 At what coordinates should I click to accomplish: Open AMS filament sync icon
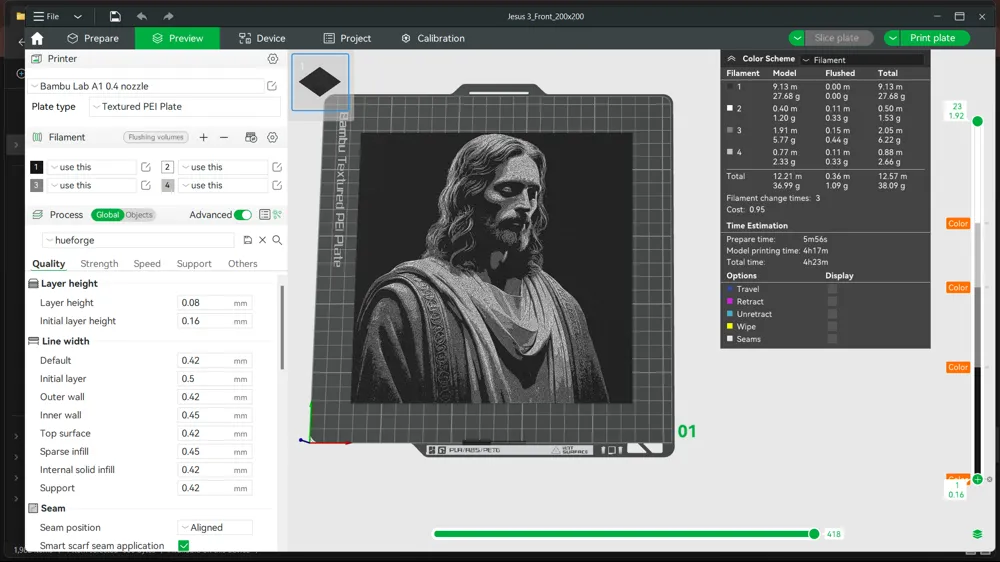(251, 137)
